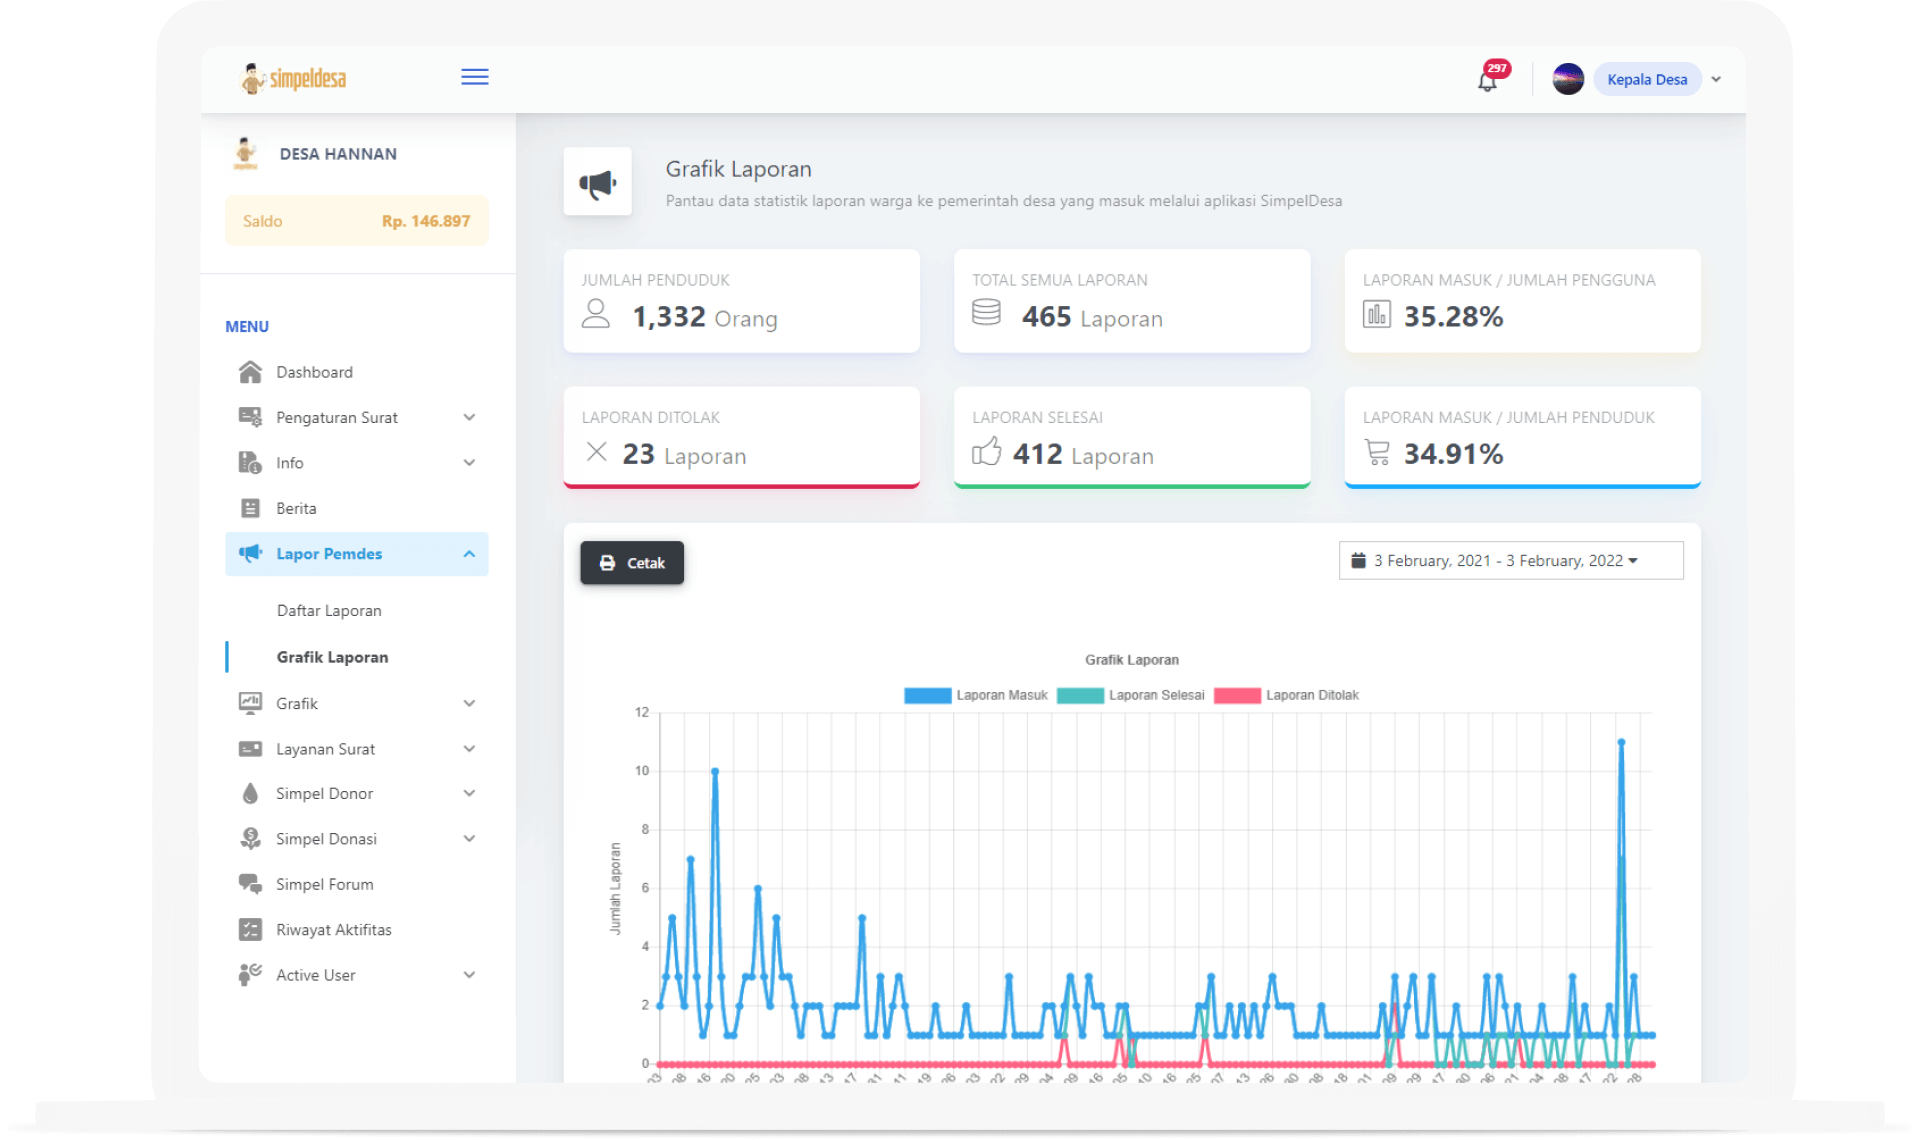Click the Simpel Forum chat icon
The image size is (1920, 1140).
pyautogui.click(x=250, y=884)
